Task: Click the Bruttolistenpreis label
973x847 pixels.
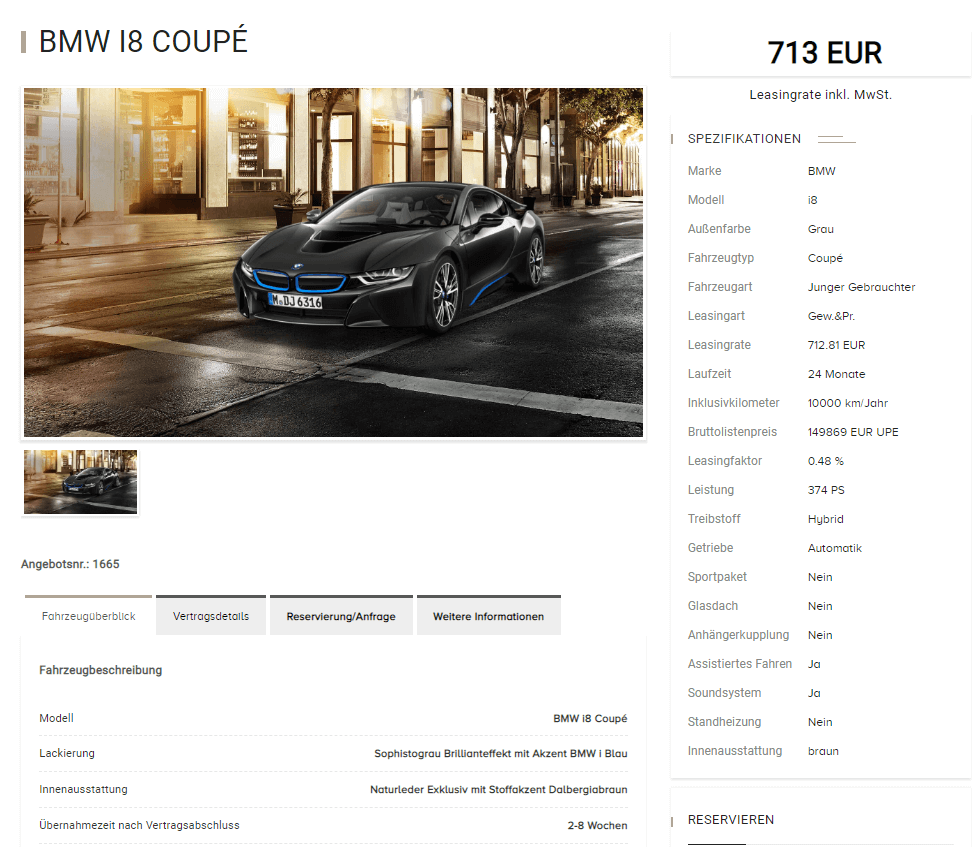Action: tap(732, 432)
